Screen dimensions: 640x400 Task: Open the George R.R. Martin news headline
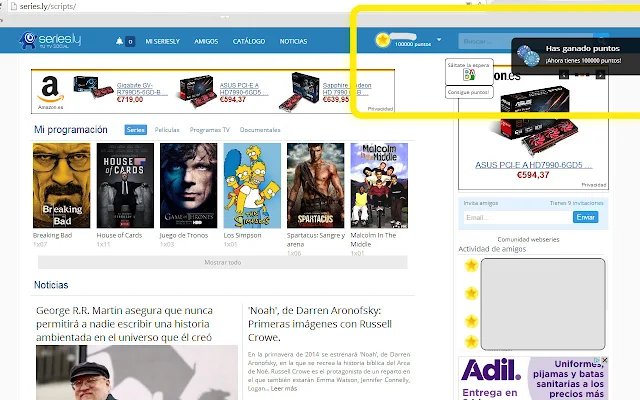pyautogui.click(x=124, y=324)
